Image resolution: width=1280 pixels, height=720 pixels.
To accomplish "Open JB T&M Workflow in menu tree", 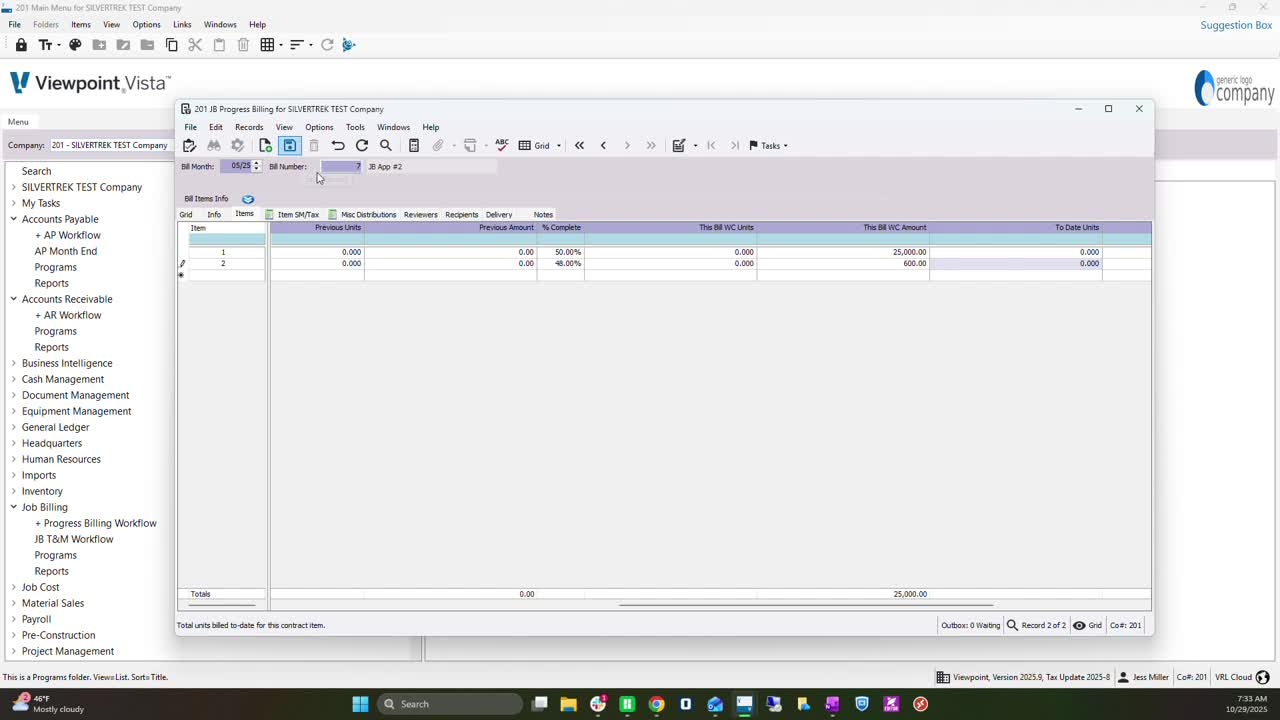I will (74, 539).
